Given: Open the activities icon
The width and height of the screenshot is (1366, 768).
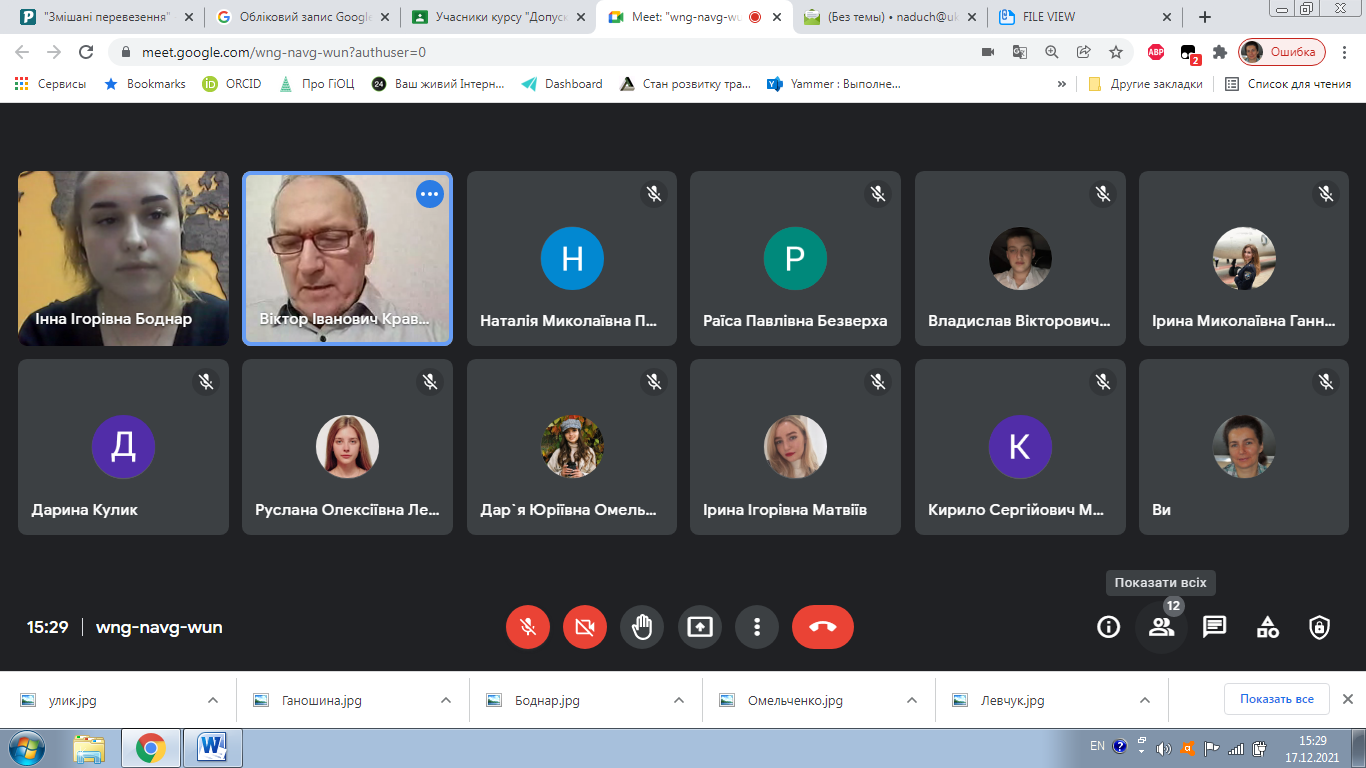Looking at the screenshot, I should point(1267,627).
